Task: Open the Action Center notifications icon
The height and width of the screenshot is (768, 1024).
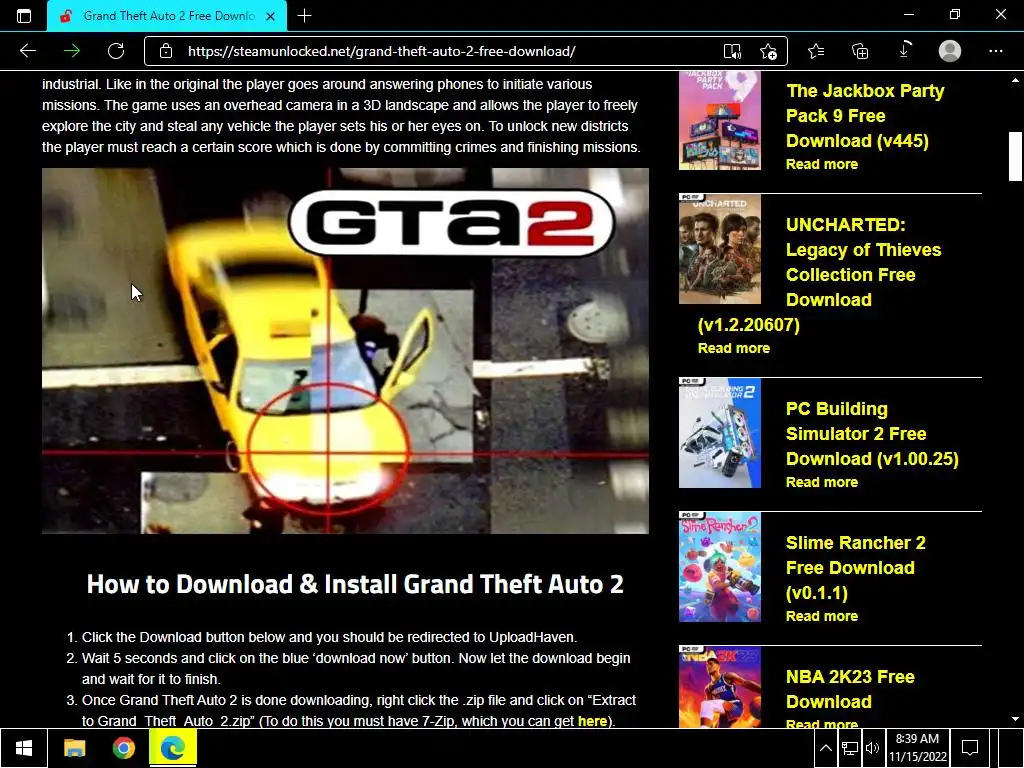Action: pyautogui.click(x=970, y=748)
